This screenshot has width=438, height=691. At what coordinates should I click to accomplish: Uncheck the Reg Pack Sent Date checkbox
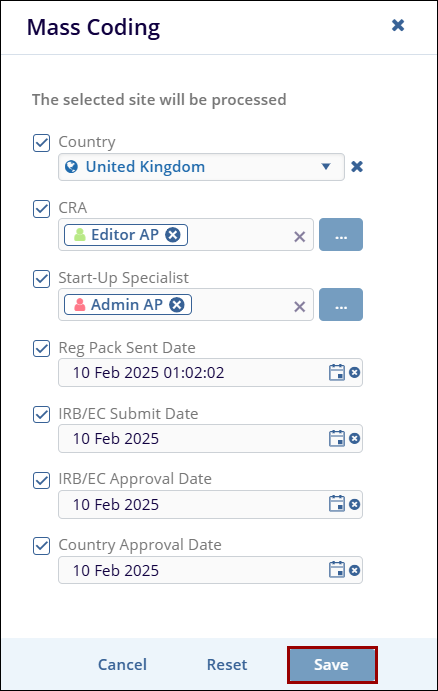41,349
